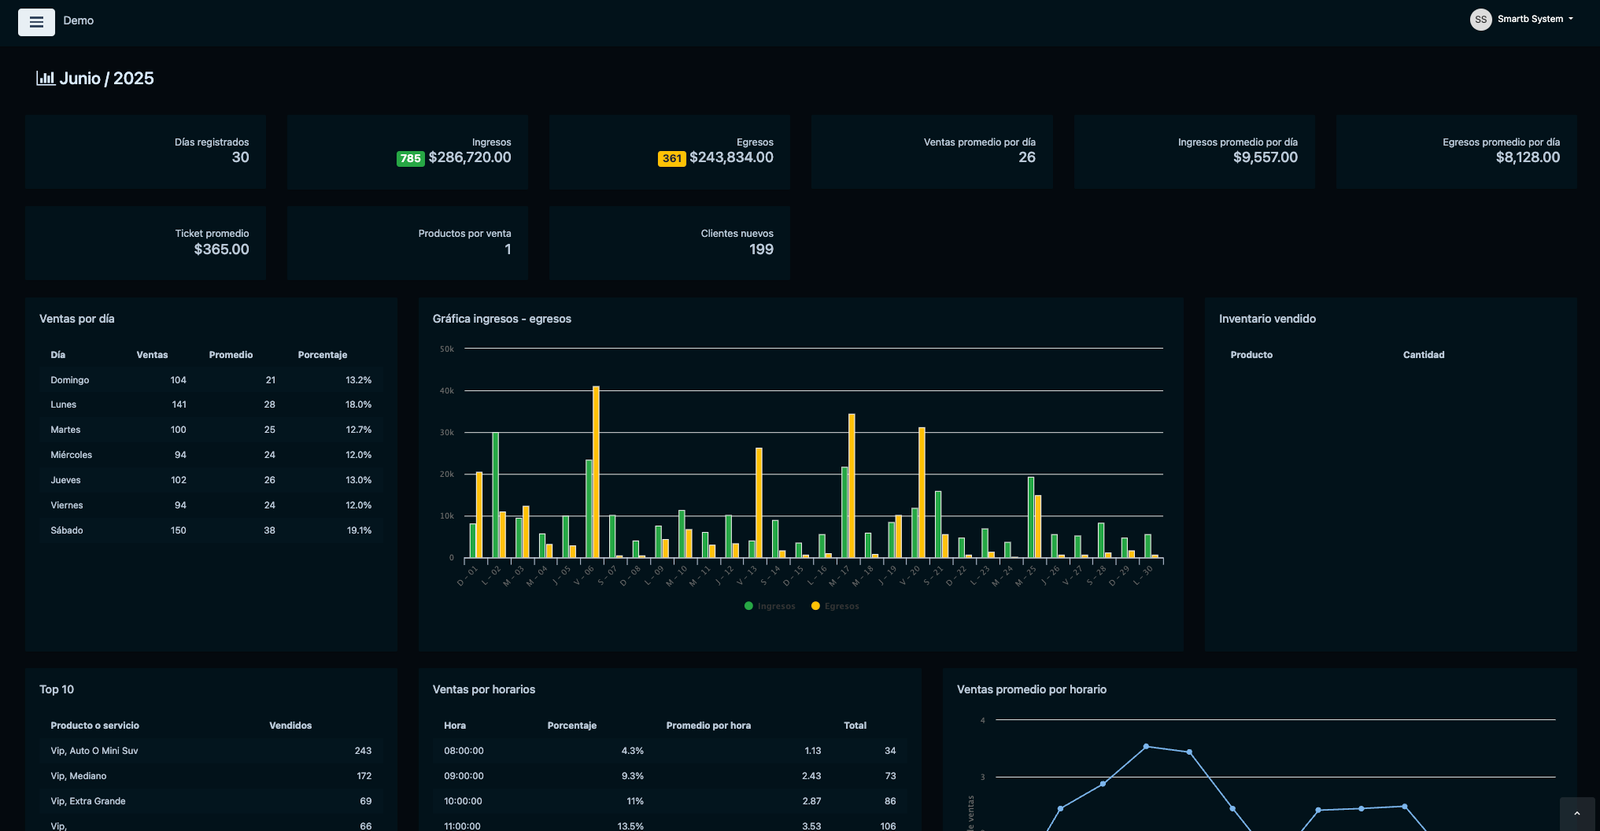
Task: Expand the Smartb System user dropdown
Action: coord(1535,19)
